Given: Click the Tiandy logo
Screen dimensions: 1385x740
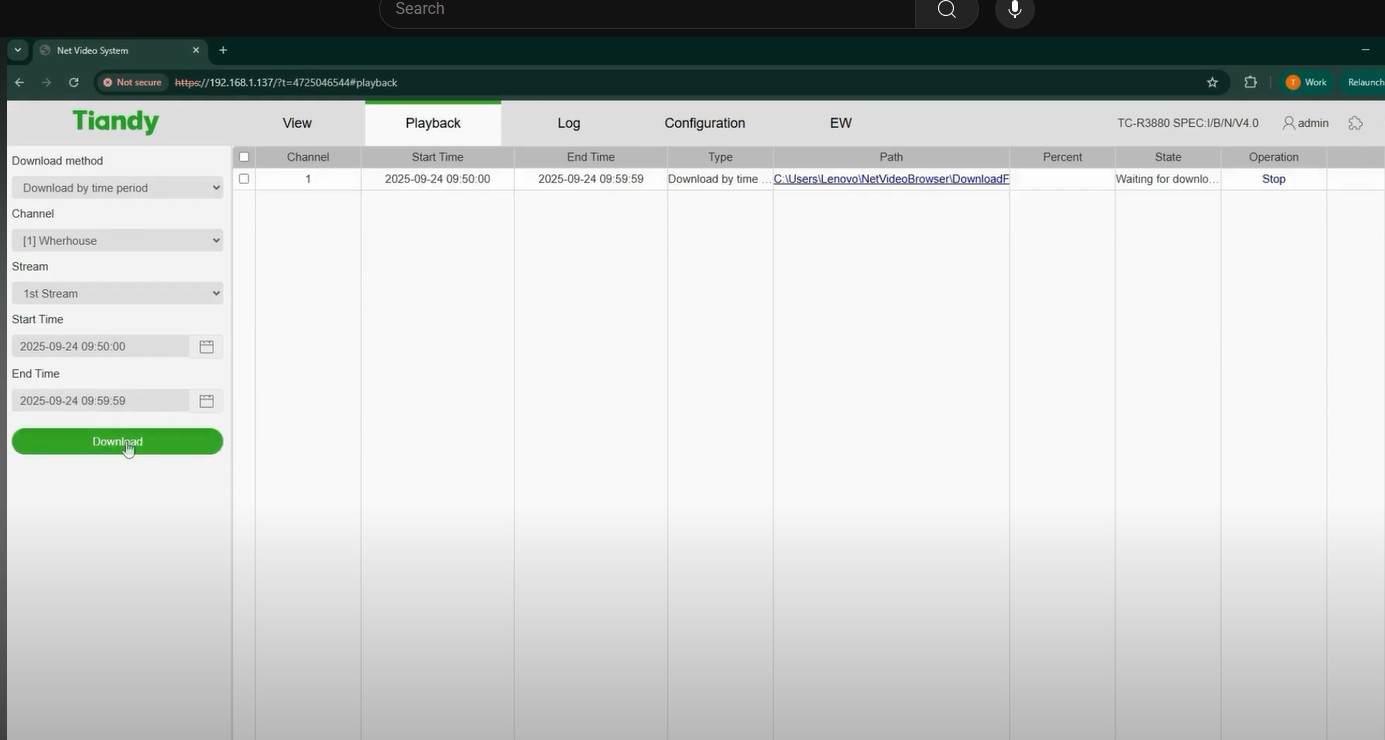Looking at the screenshot, I should [x=115, y=120].
